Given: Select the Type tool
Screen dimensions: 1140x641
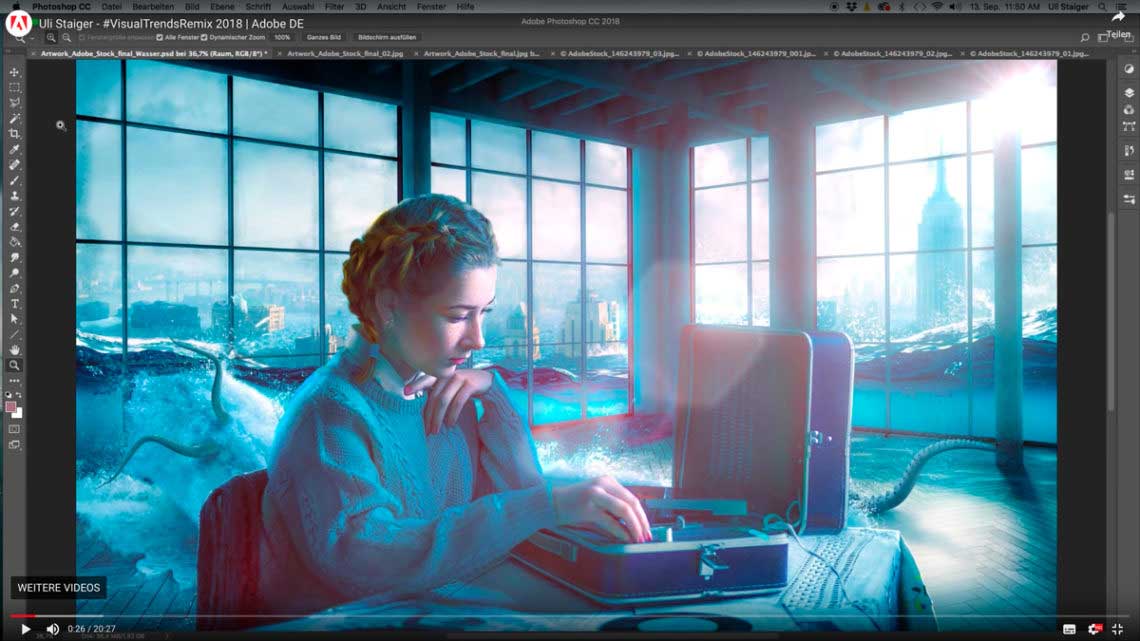Looking at the screenshot, I should (x=15, y=304).
